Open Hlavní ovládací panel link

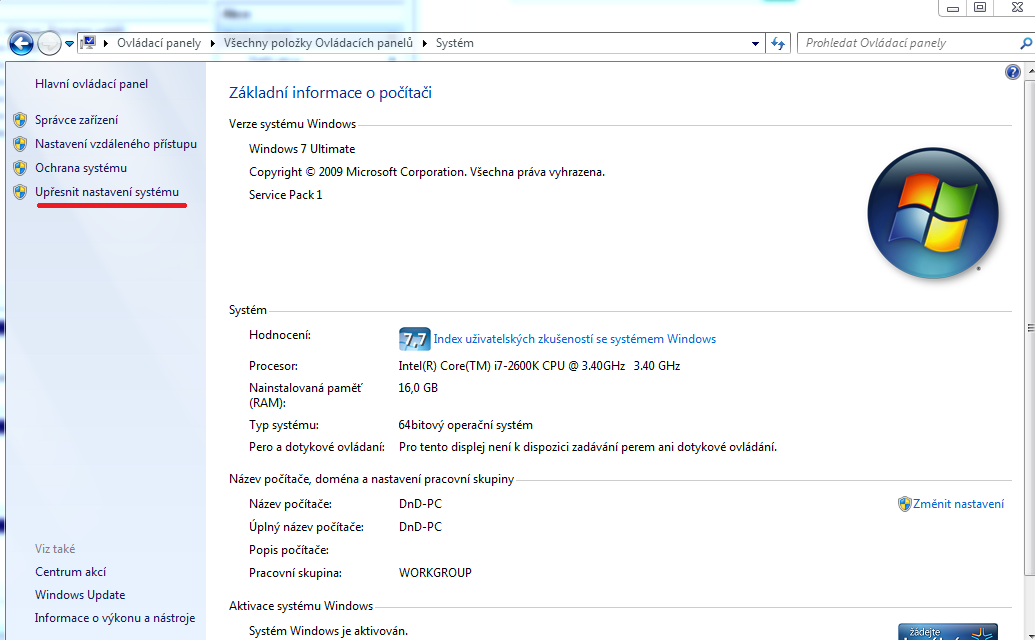pos(92,84)
